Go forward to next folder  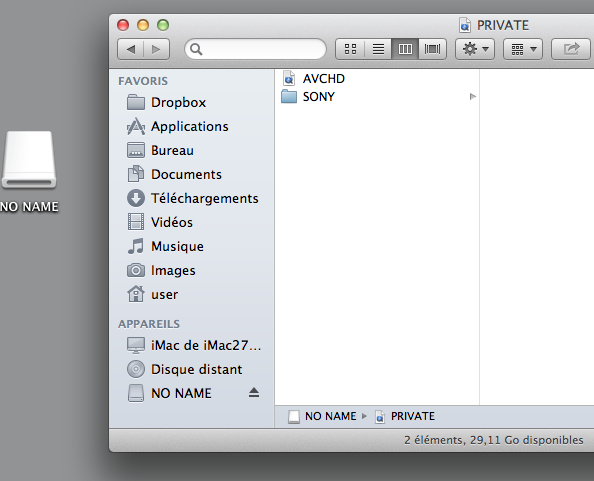[x=156, y=49]
